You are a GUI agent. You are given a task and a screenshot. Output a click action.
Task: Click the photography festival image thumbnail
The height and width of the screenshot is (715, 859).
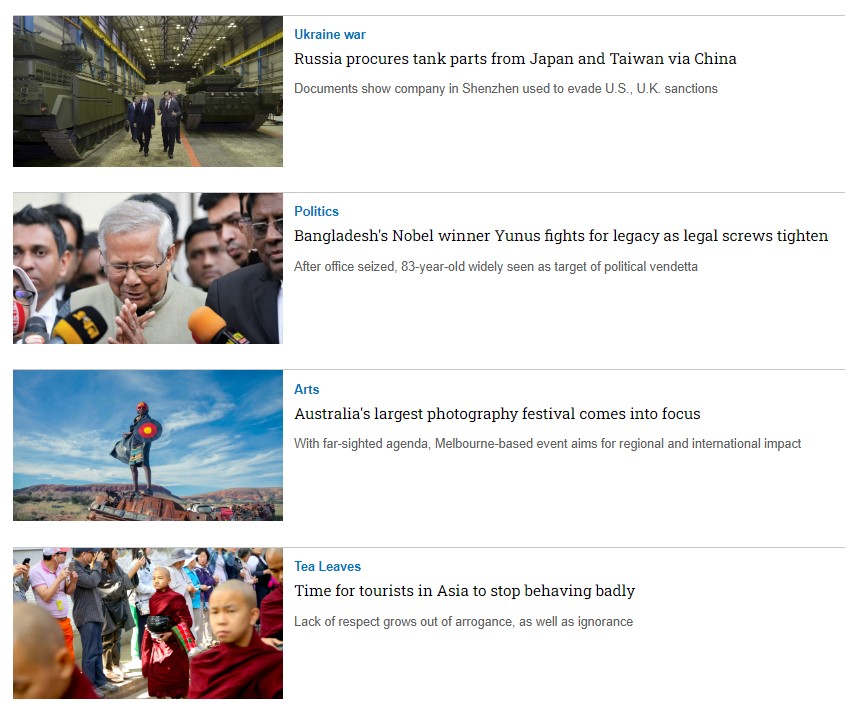coord(148,445)
